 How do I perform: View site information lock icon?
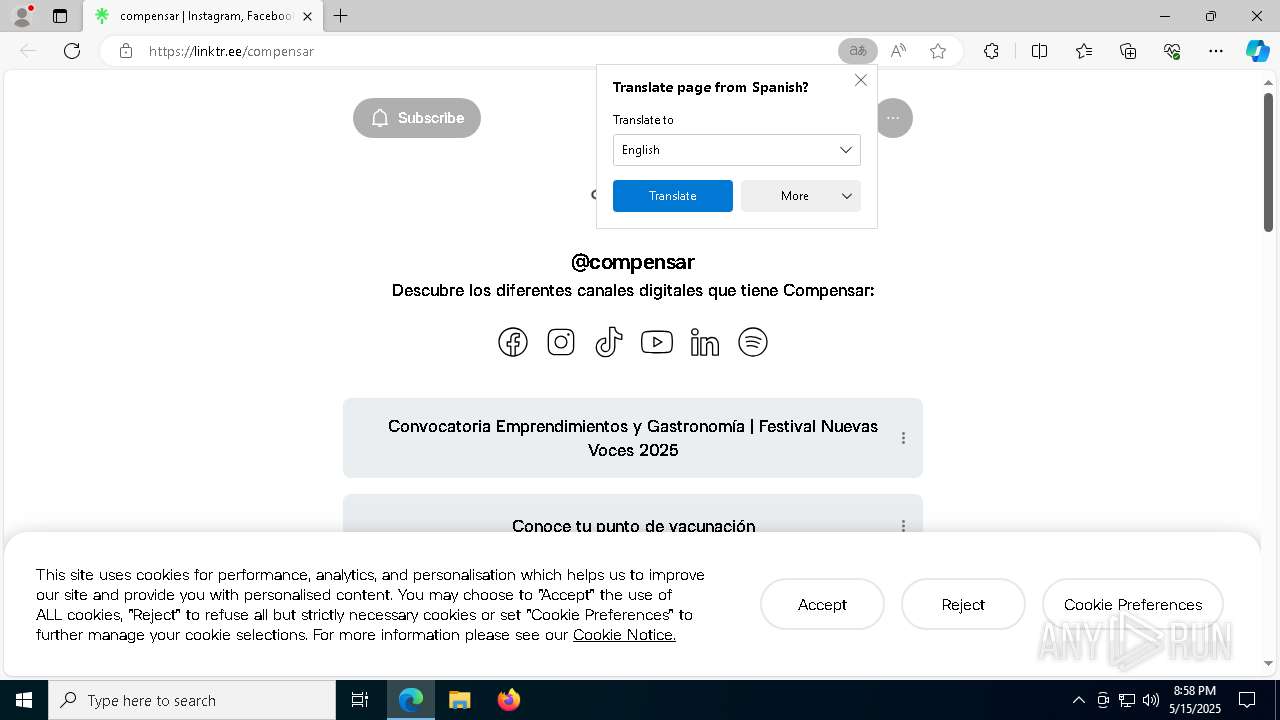point(126,51)
